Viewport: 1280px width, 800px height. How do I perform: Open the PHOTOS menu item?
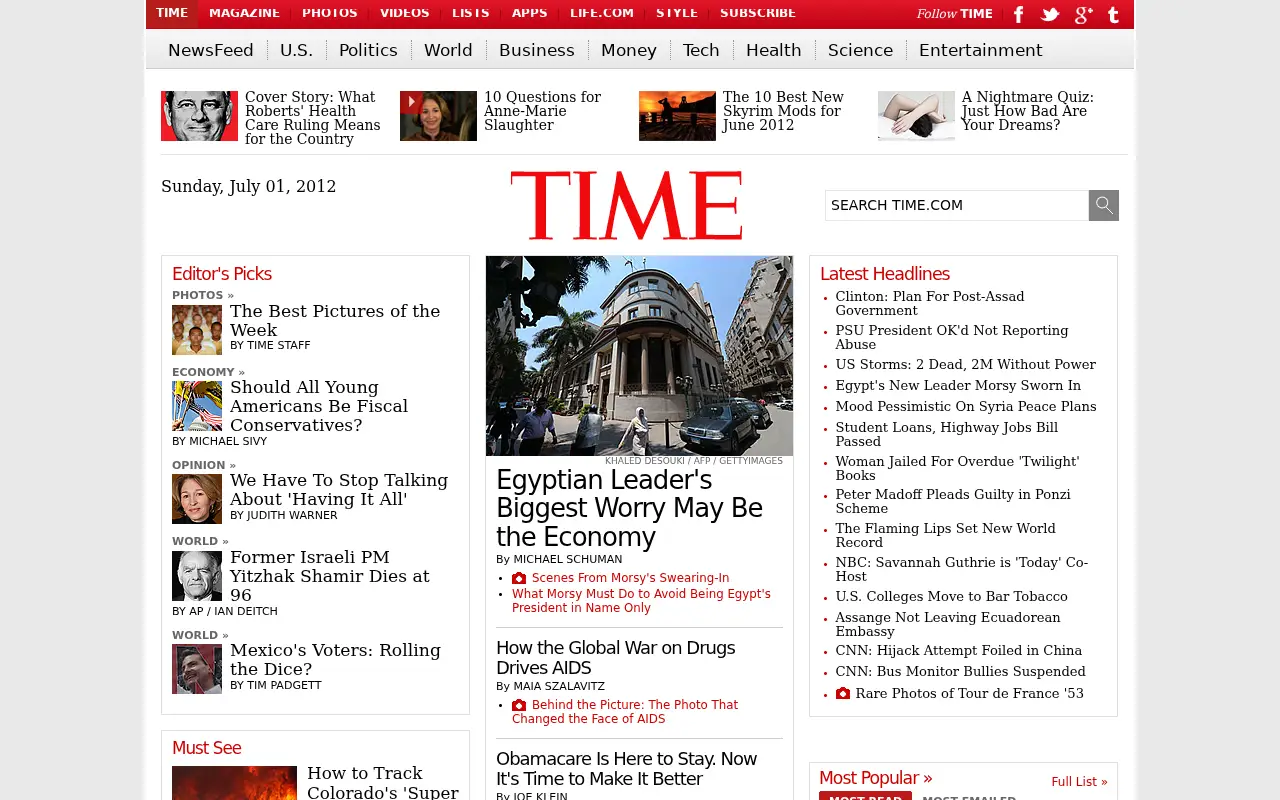(330, 13)
